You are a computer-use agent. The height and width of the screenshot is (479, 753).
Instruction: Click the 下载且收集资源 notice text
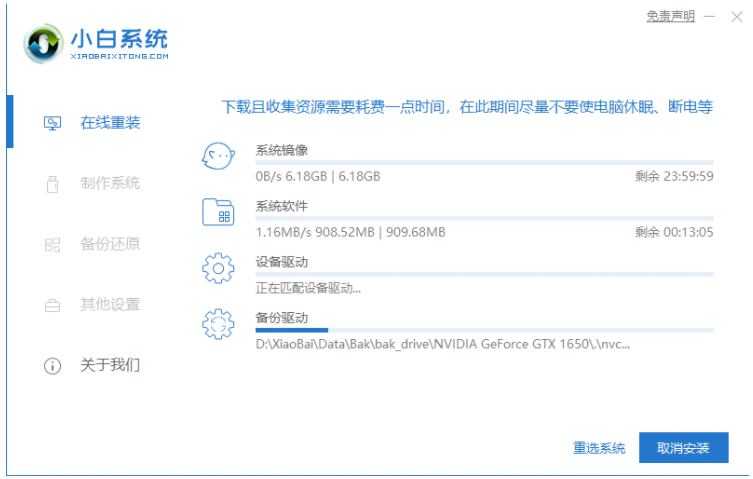pyautogui.click(x=467, y=107)
